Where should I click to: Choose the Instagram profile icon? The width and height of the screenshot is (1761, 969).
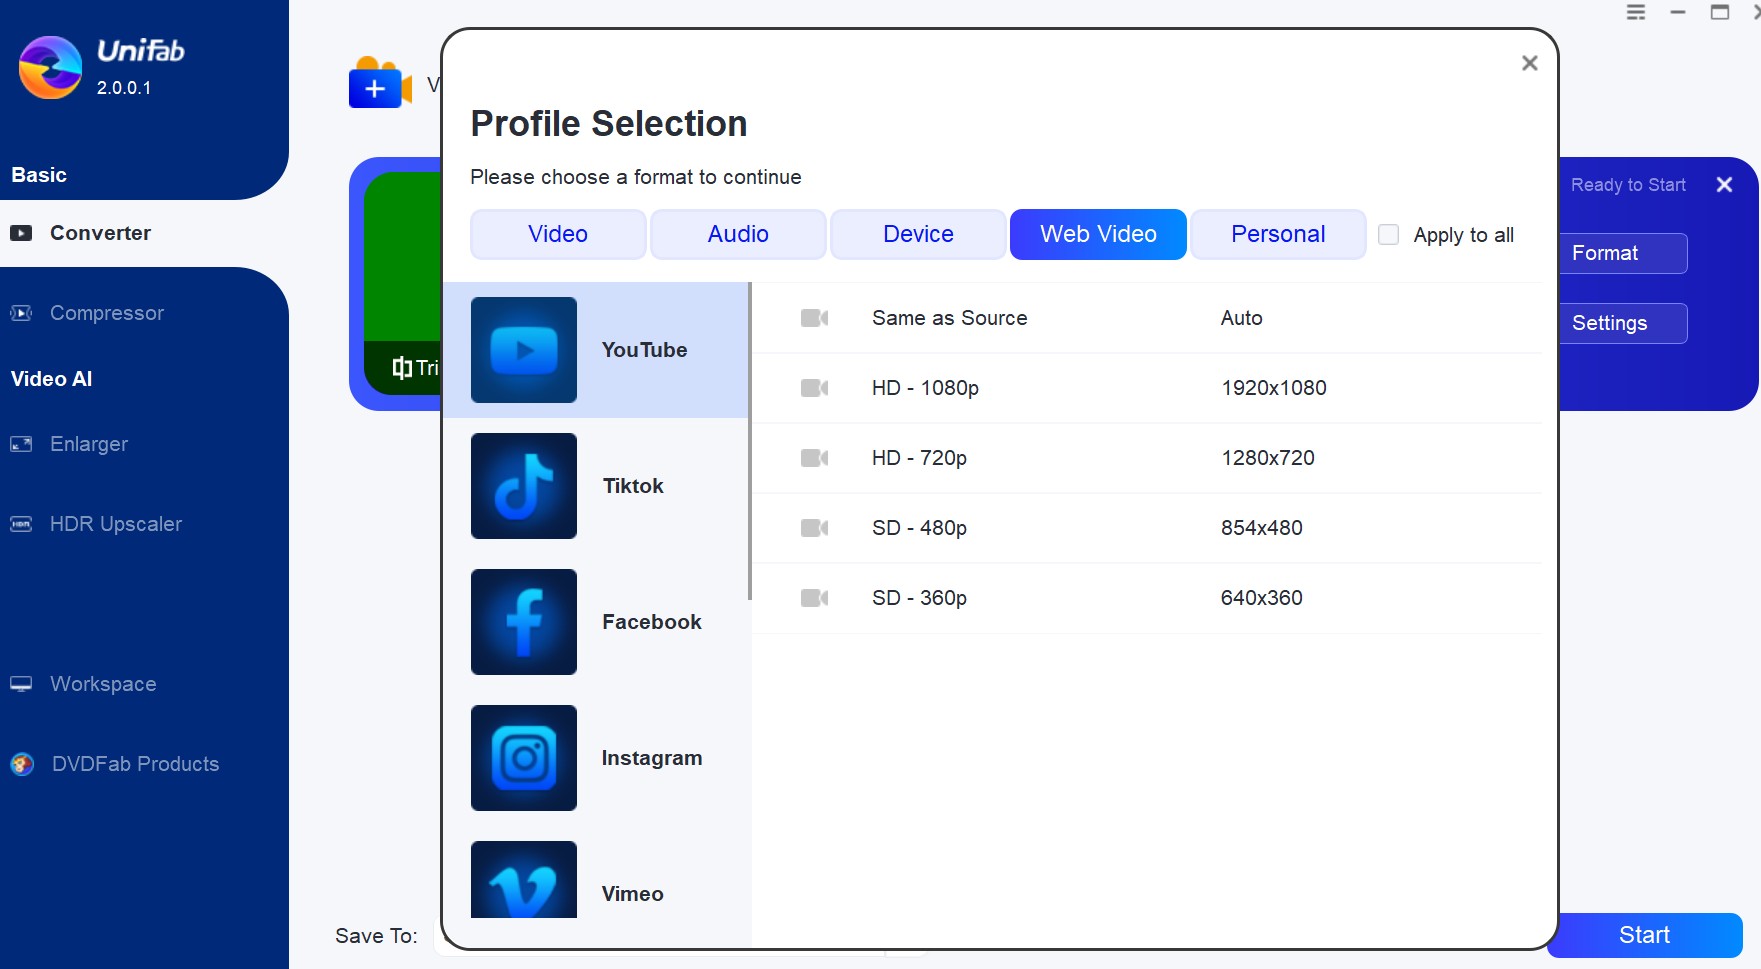point(523,758)
